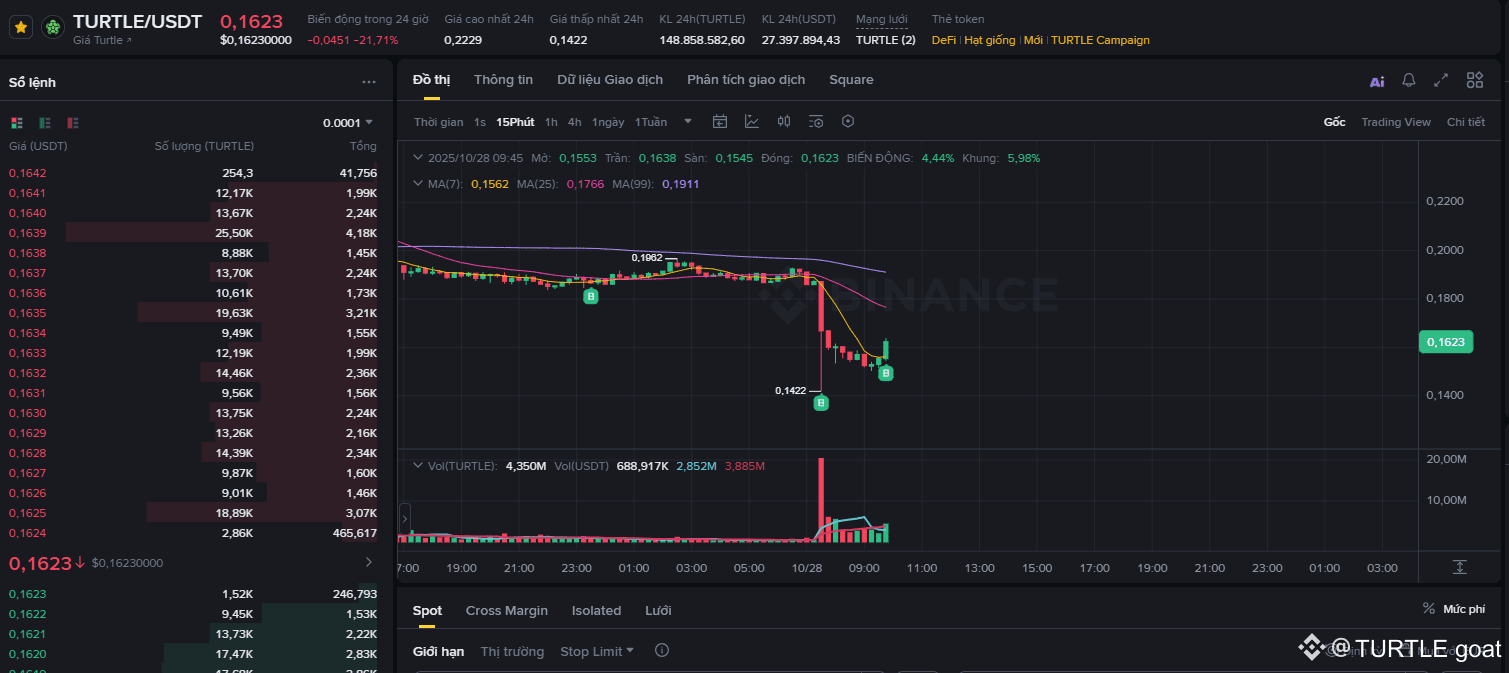The height and width of the screenshot is (673, 1509).
Task: Expand chart to fullscreen
Action: (x=1441, y=81)
